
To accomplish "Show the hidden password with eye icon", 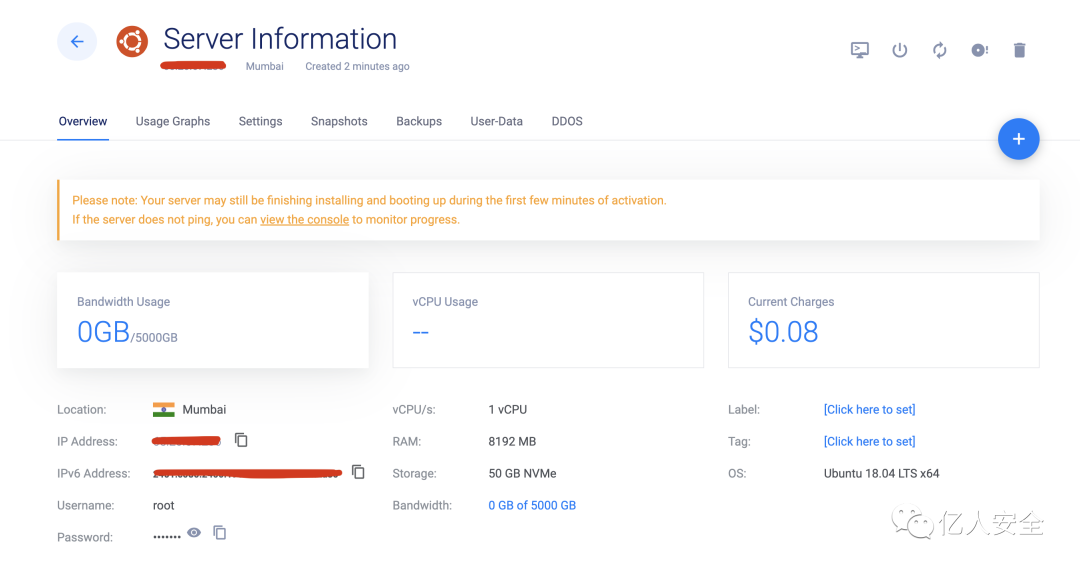I will click(194, 533).
